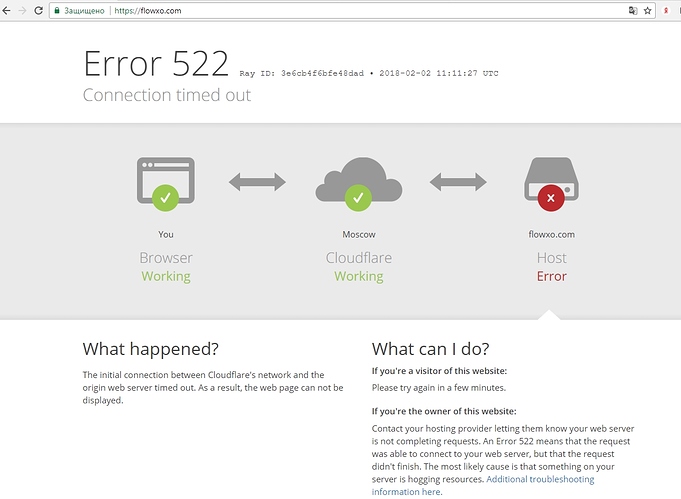Click the Cloudflare cloud icon with checkmark
Viewport: 681px width, 499px height.
tap(359, 184)
